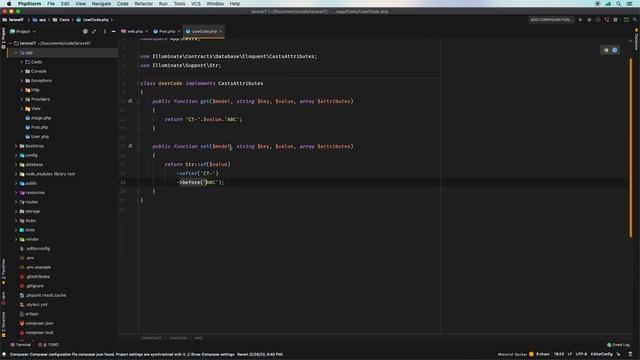
Task: Collapse the app folder in the project tree
Action: point(16,53)
